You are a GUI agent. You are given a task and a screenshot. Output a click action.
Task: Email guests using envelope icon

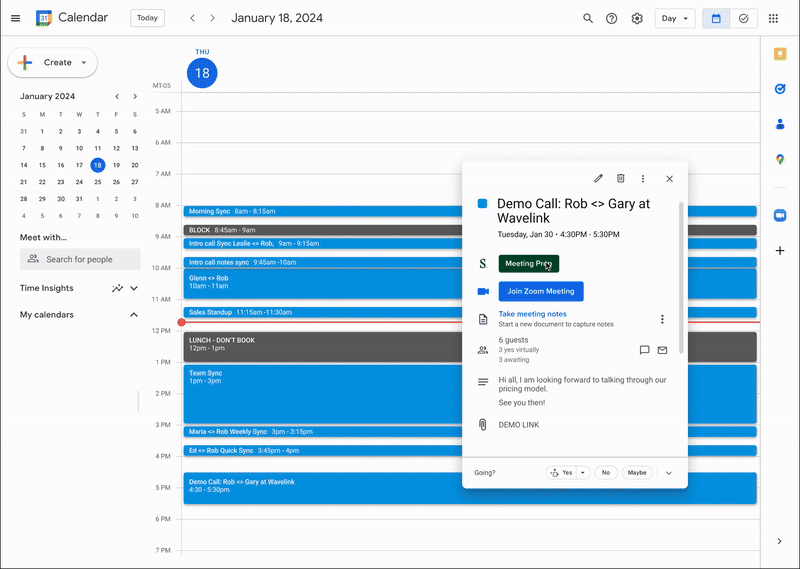pos(662,350)
